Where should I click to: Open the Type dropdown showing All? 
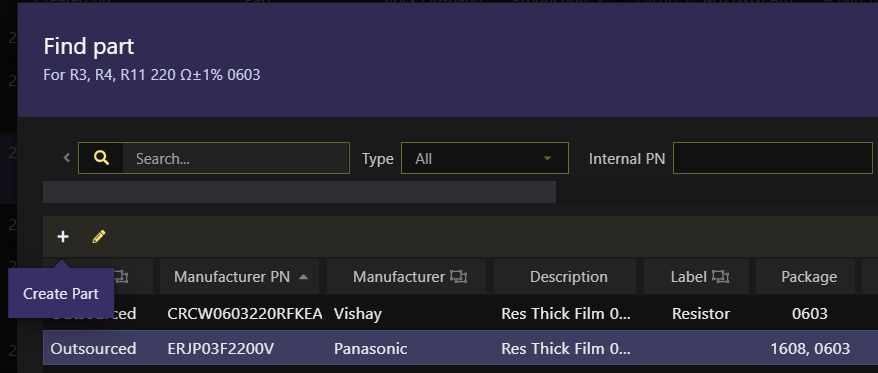click(x=485, y=158)
